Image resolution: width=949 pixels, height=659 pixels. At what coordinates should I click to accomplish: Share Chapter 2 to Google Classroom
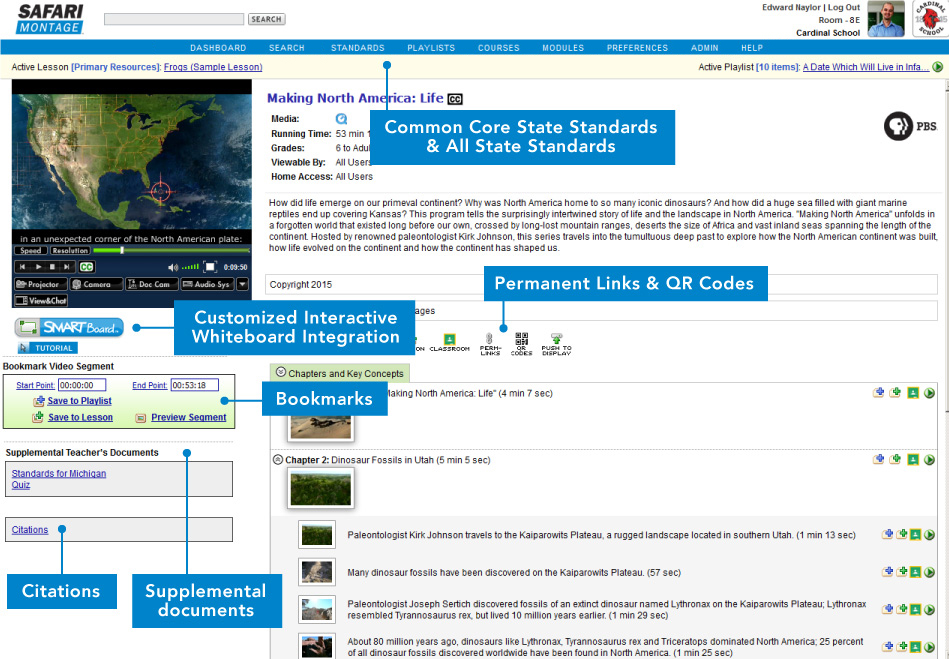[x=913, y=460]
